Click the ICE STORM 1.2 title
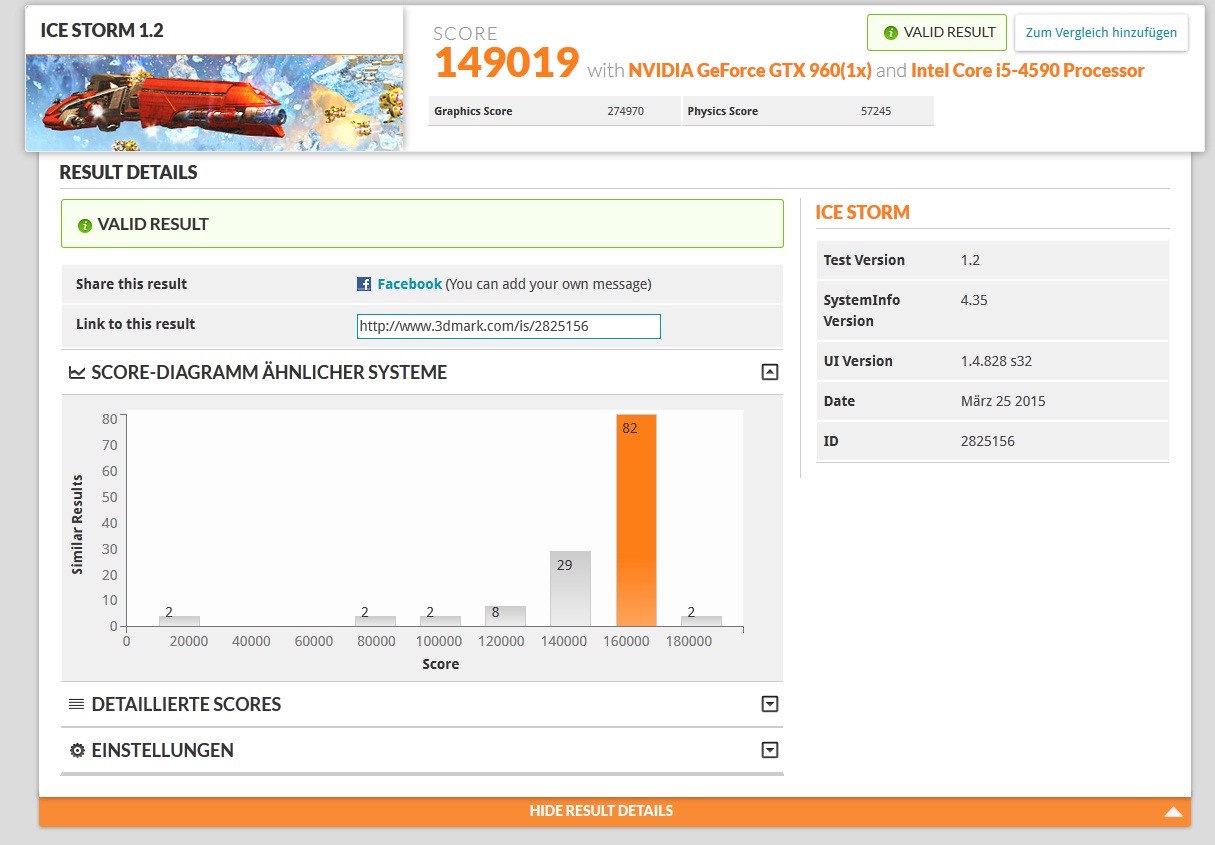The width and height of the screenshot is (1215, 845). (x=102, y=30)
